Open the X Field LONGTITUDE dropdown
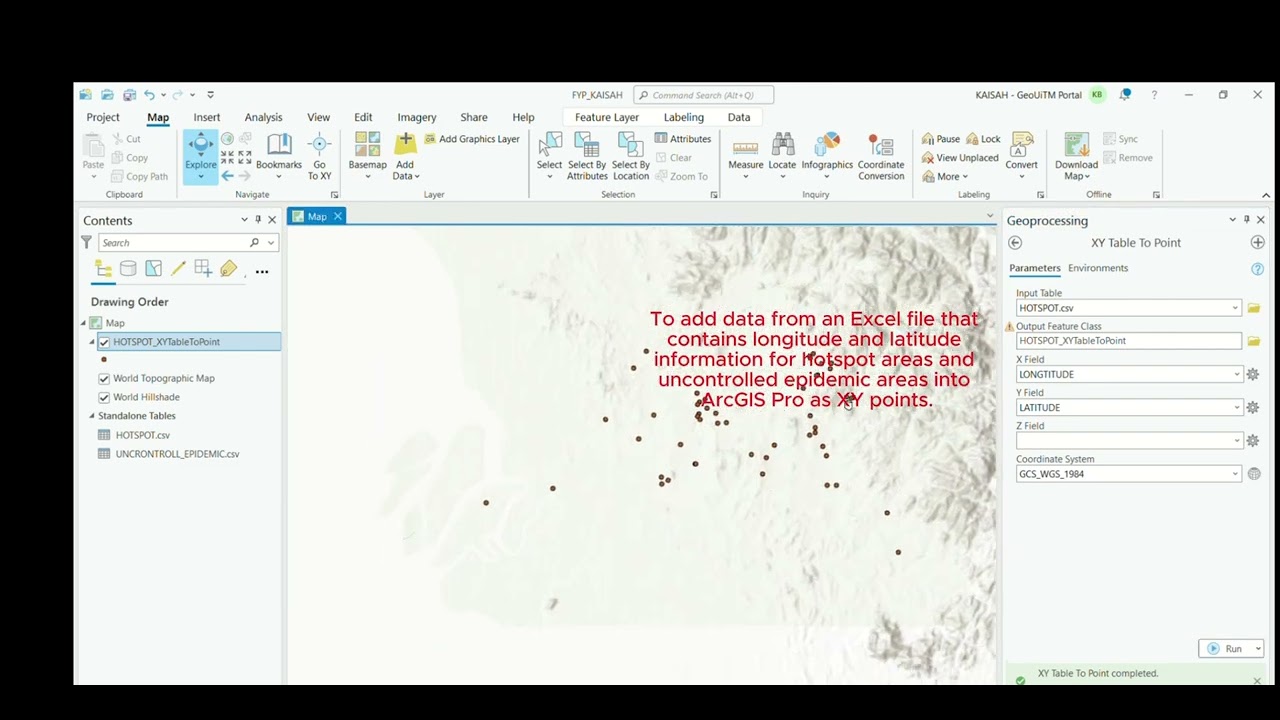 1235,374
